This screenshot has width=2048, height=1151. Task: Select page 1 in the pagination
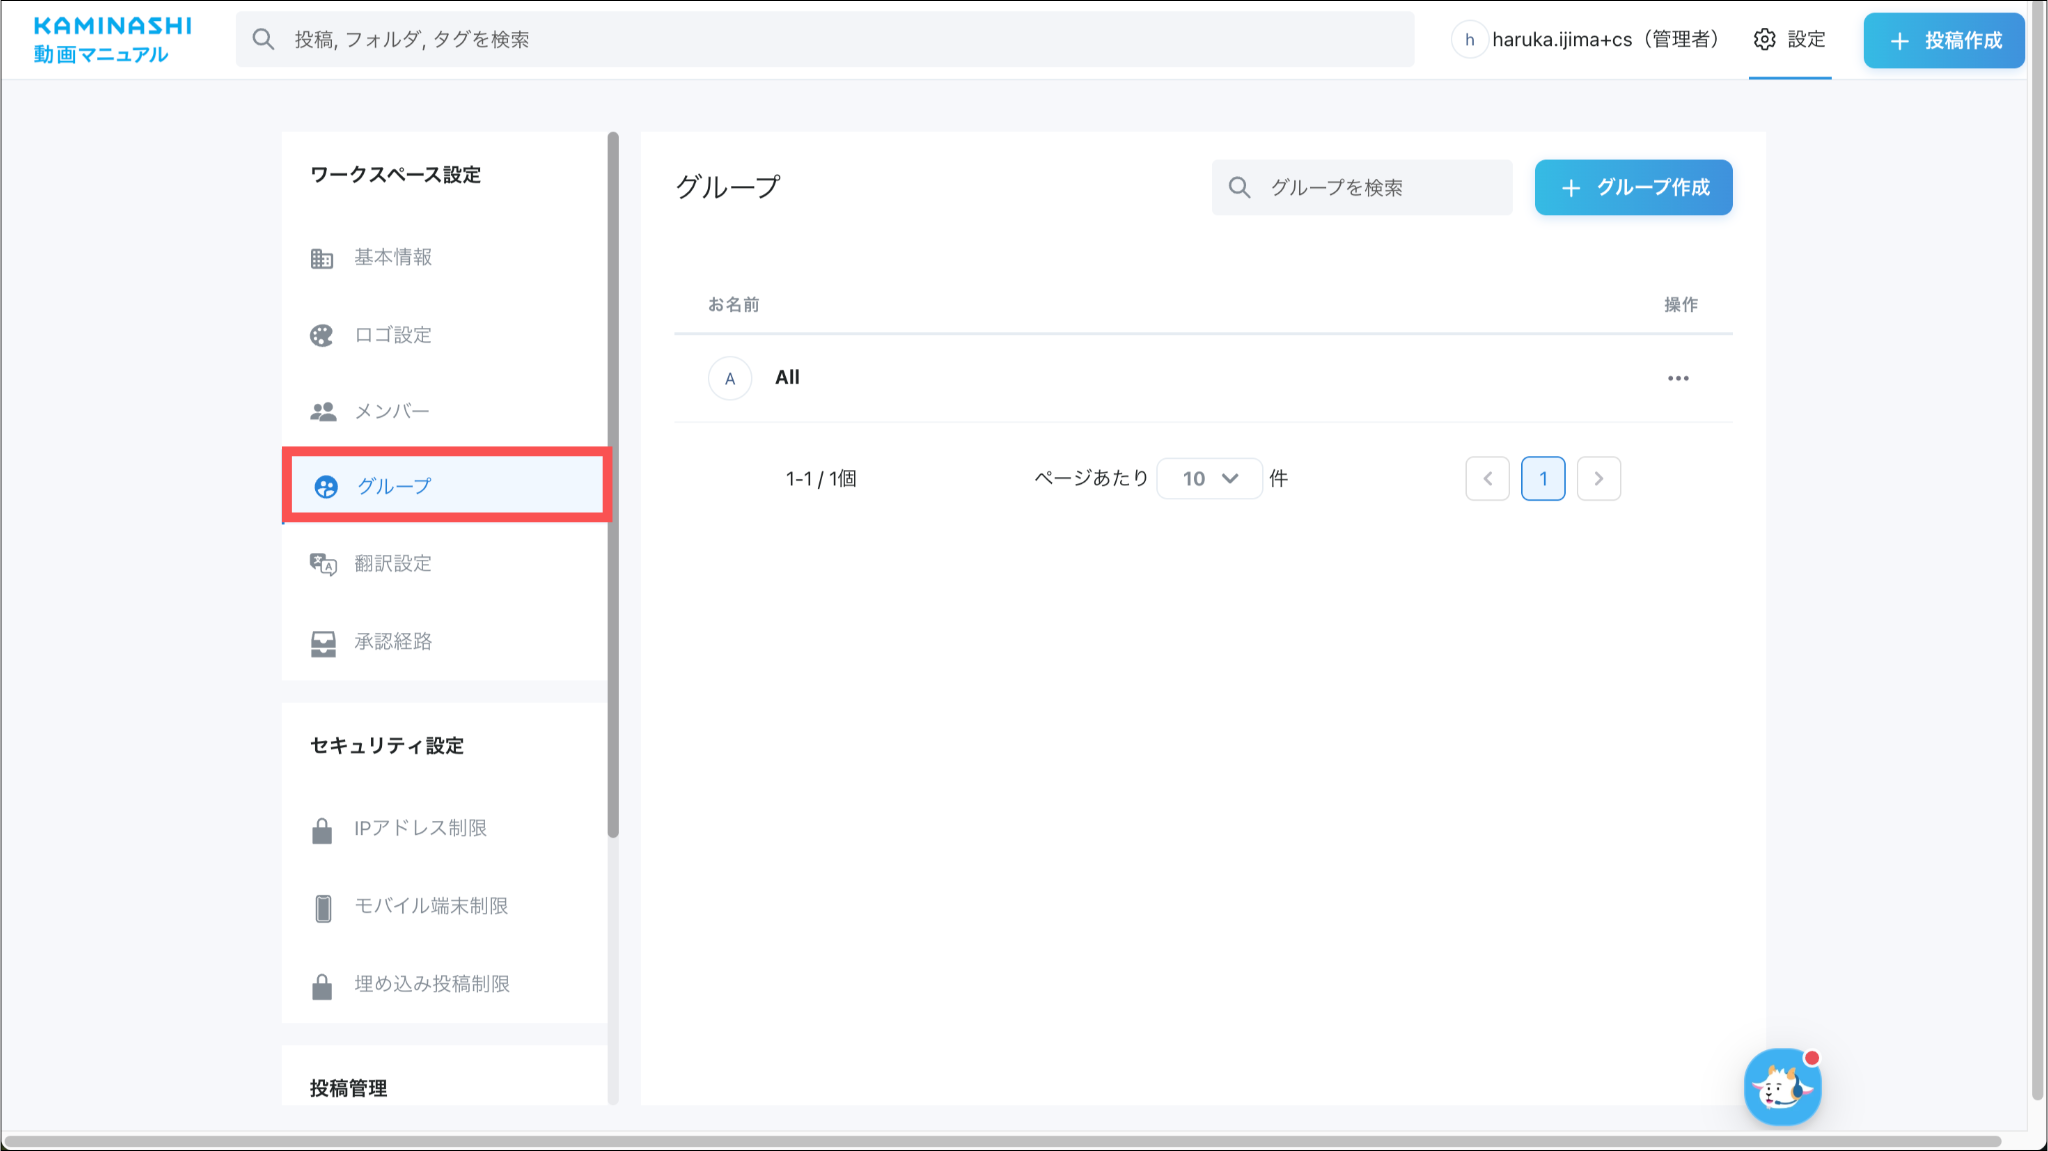coord(1542,479)
